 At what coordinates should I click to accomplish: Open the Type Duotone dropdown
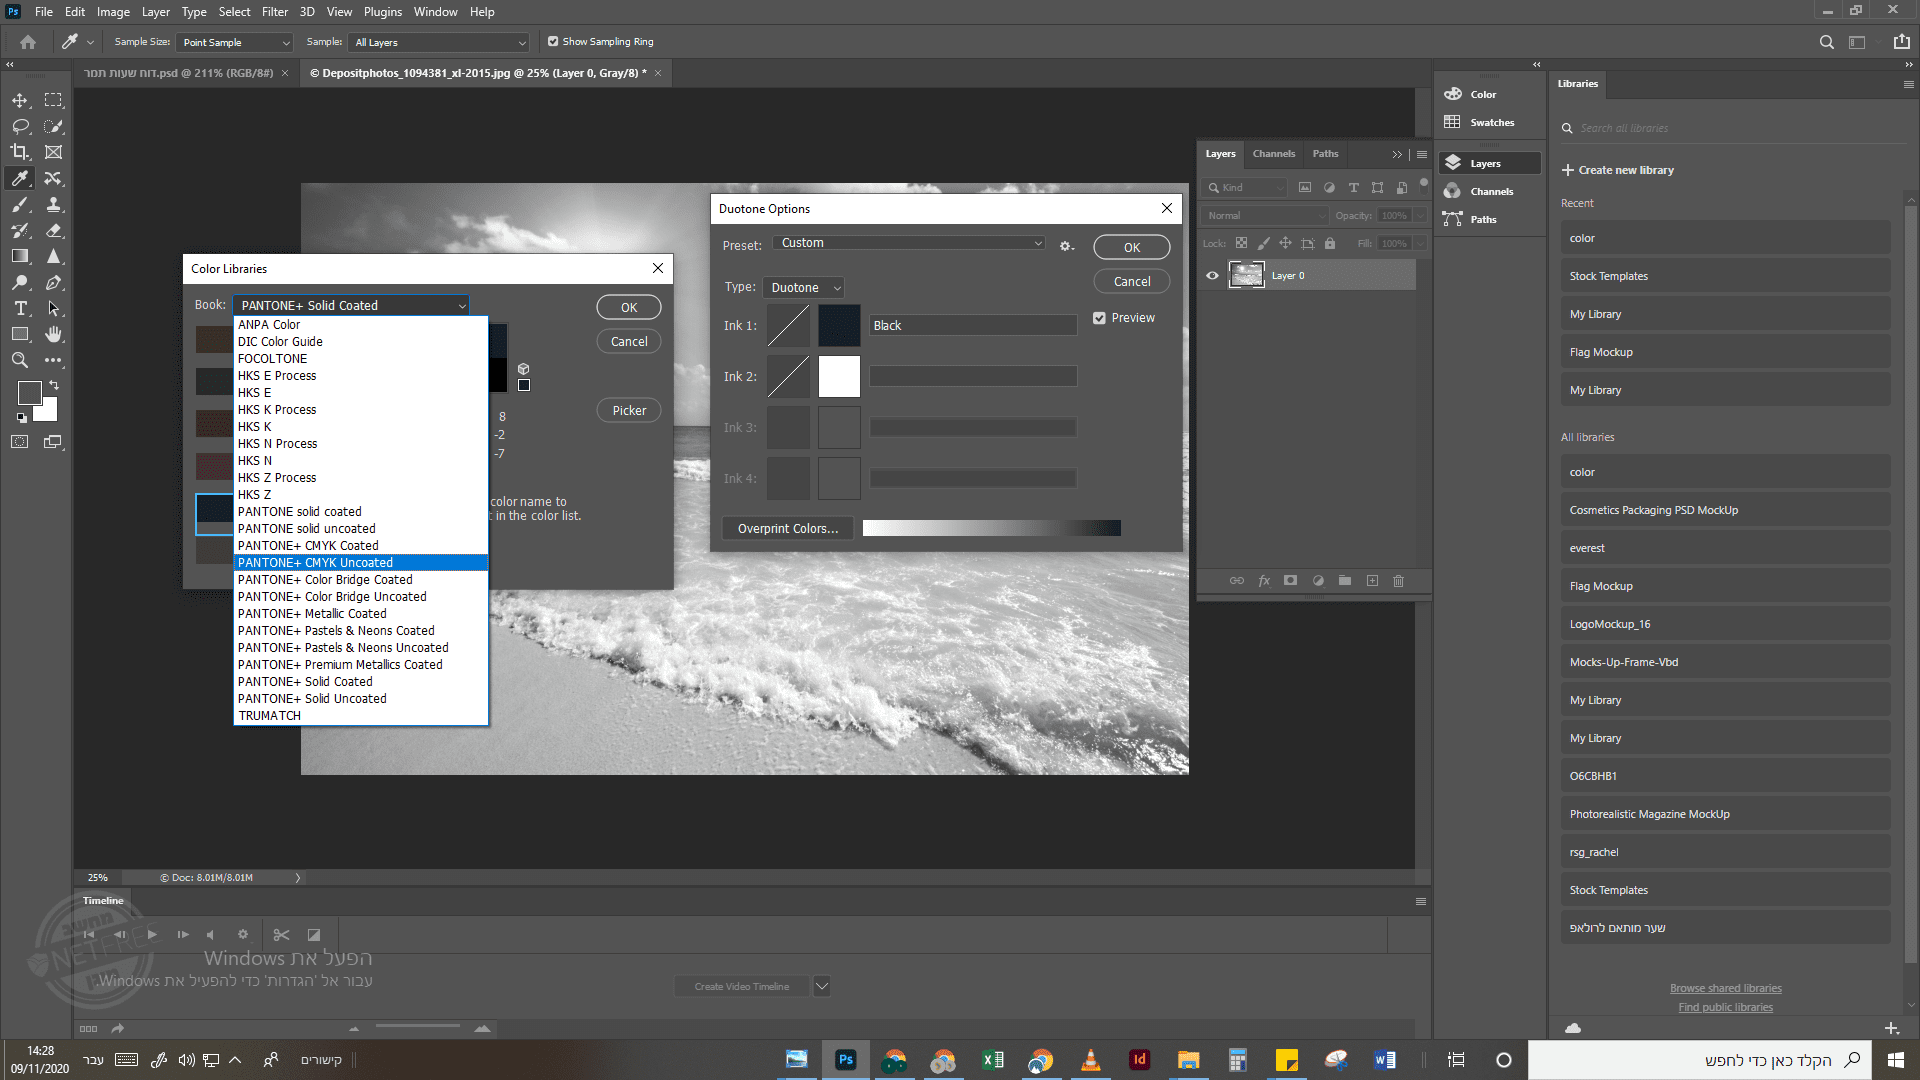click(804, 288)
